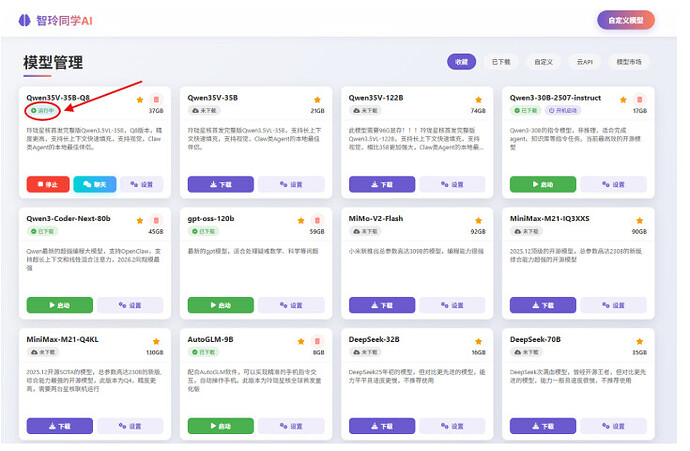Delete Qwen3-30B-2507-instruct with trash icon
This screenshot has width=690, height=451.
pos(640,100)
